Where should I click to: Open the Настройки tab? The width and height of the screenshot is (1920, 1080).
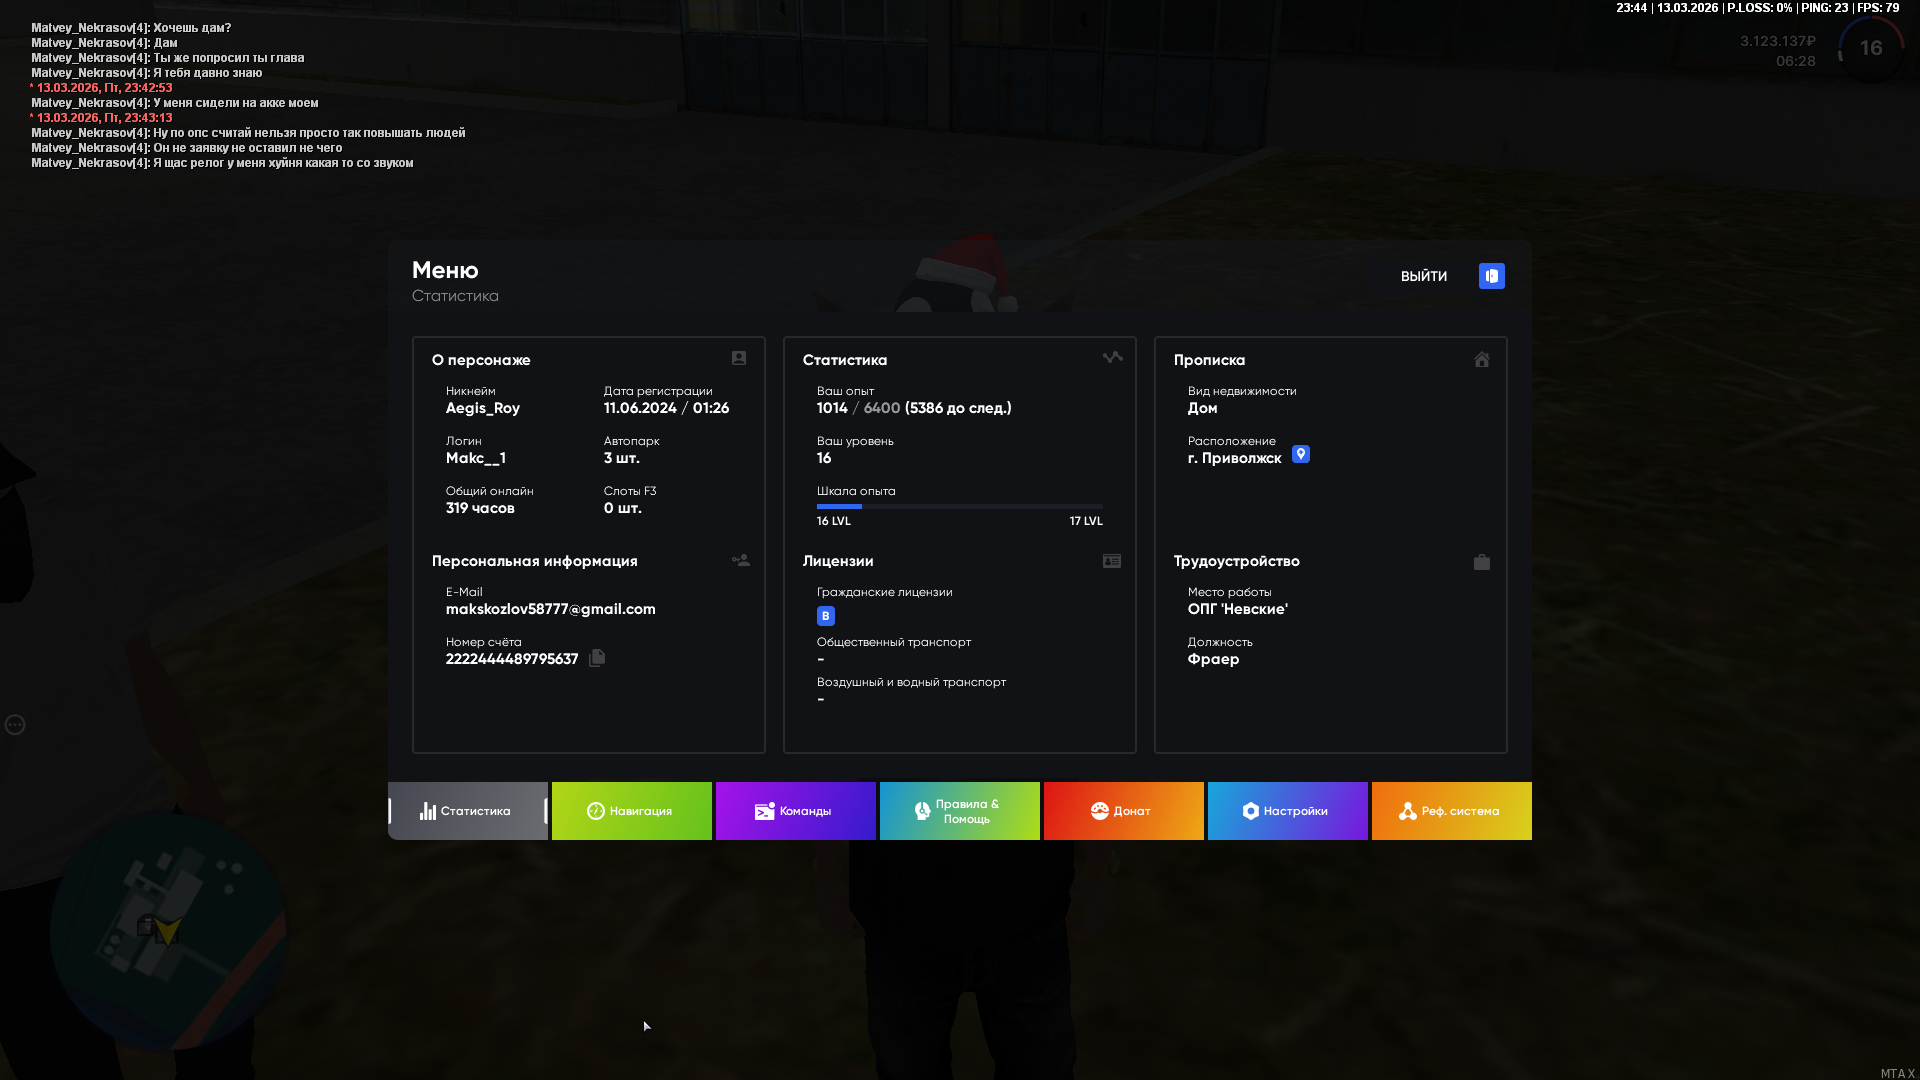tap(1287, 811)
